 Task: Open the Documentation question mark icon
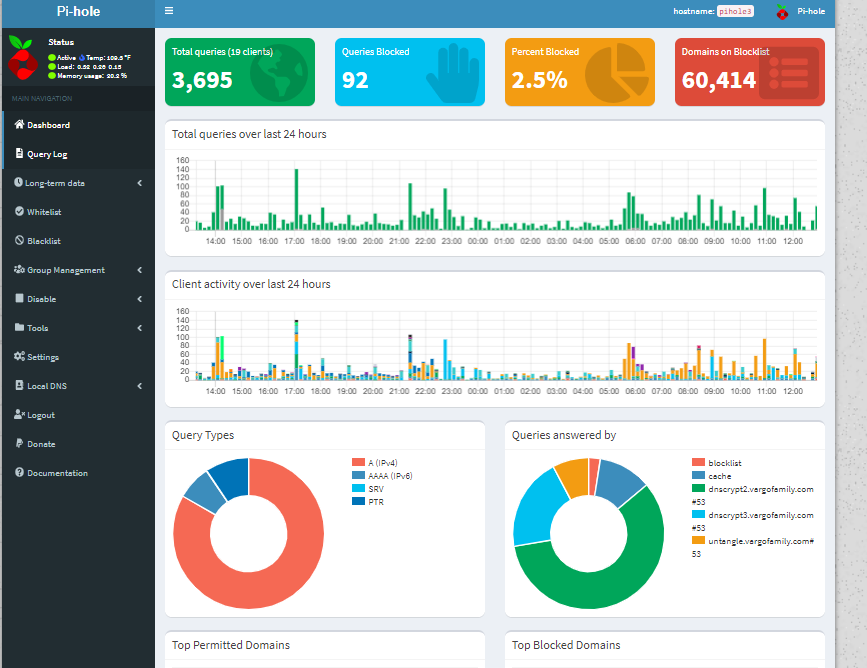coord(19,472)
